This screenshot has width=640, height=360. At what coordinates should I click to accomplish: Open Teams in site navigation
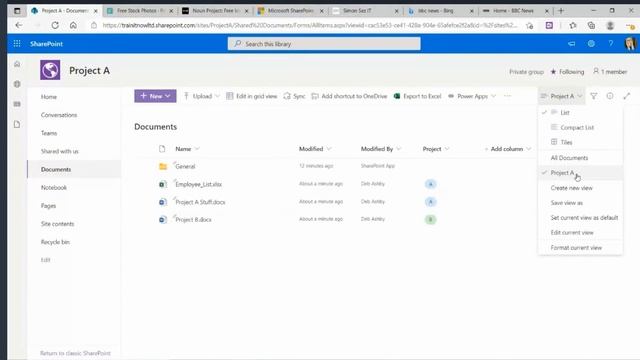tap(49, 133)
